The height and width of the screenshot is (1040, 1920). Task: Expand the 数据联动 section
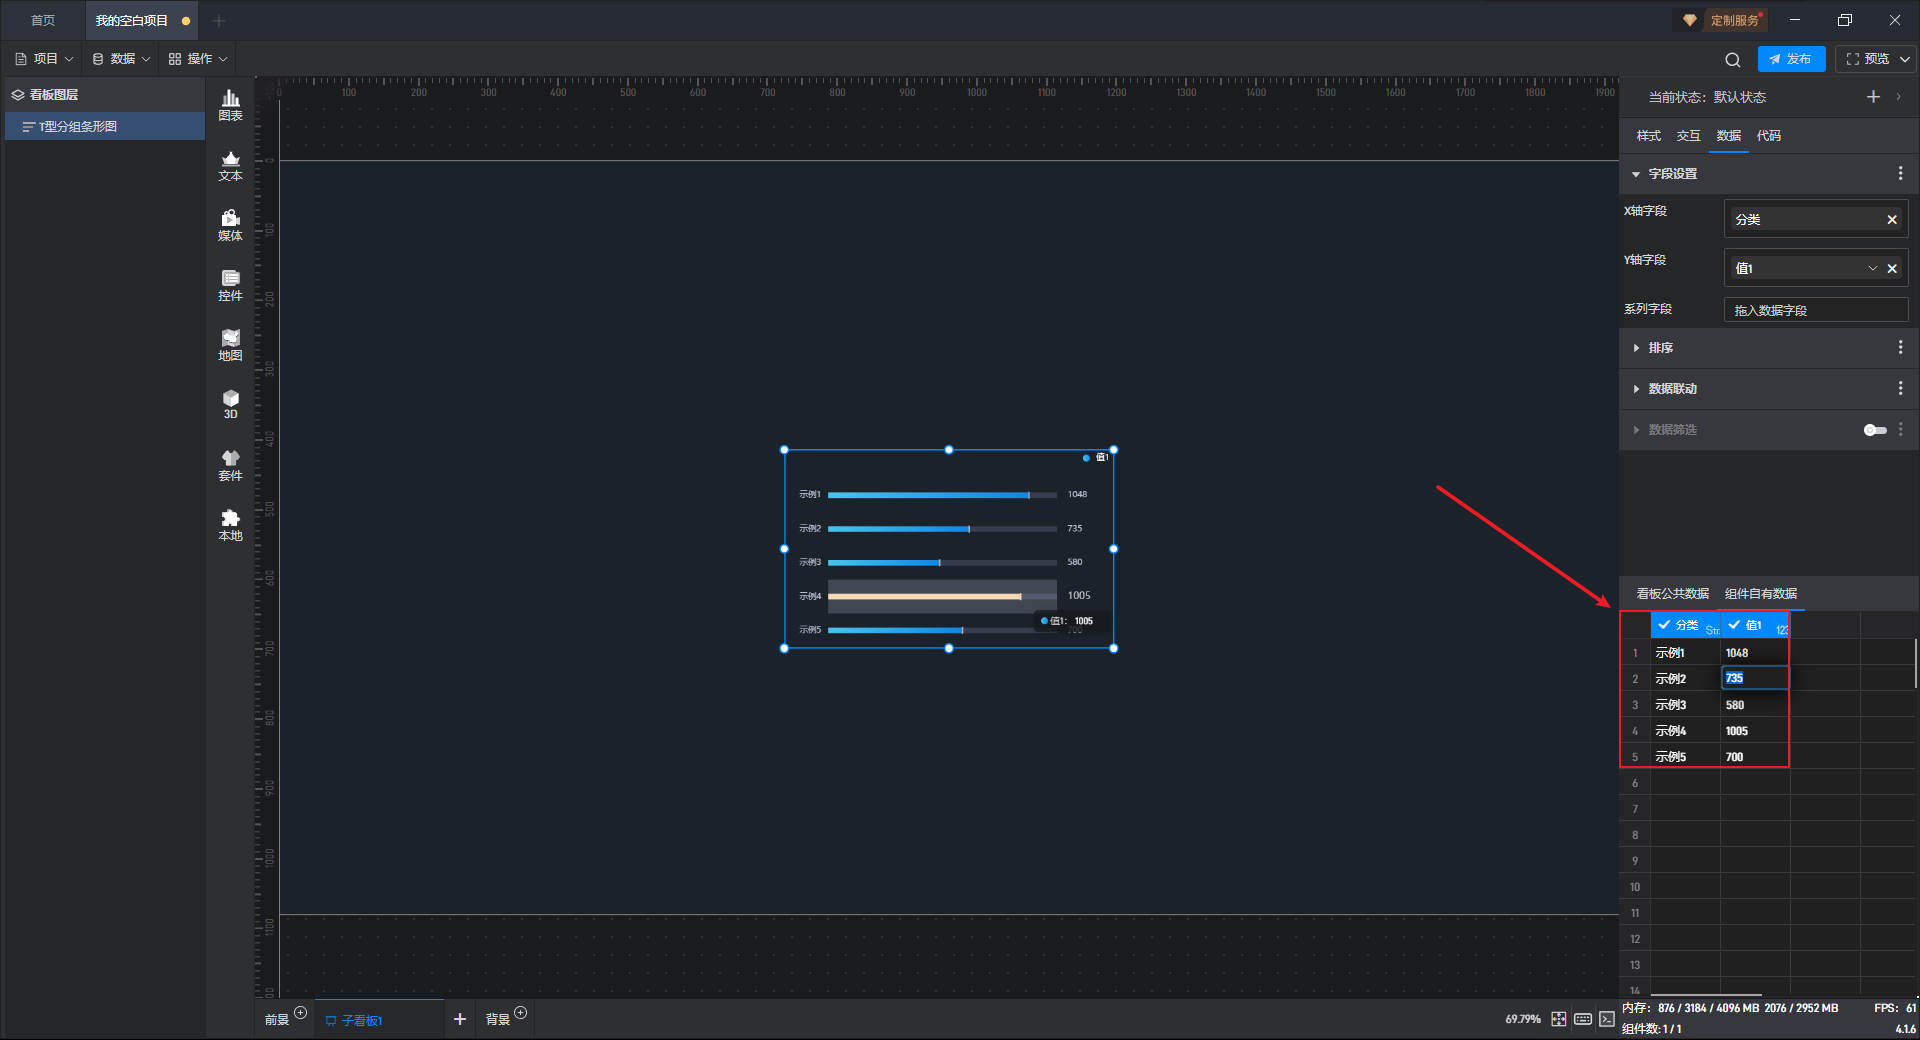click(1636, 389)
